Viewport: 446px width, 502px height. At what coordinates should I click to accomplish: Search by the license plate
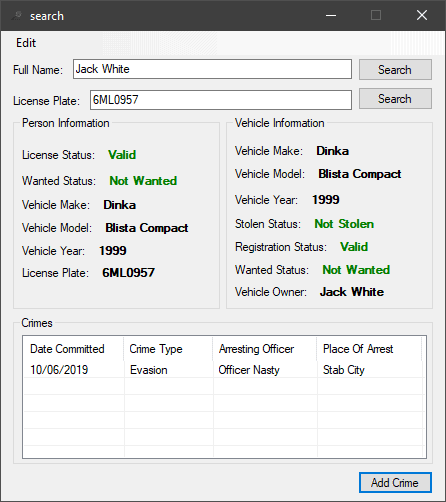(395, 99)
